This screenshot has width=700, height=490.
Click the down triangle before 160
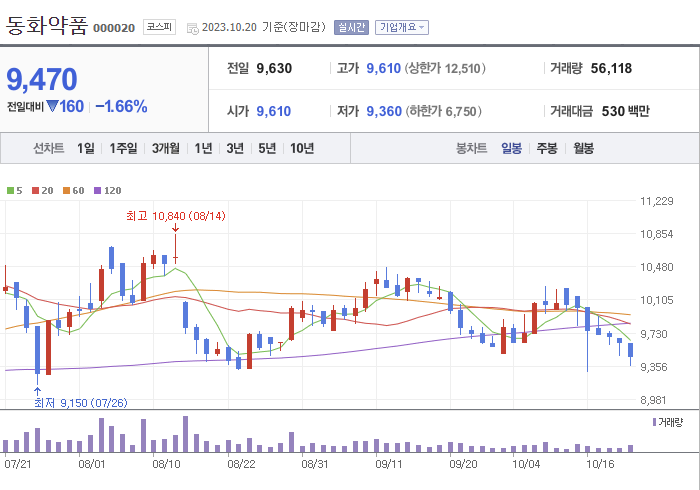[52, 106]
